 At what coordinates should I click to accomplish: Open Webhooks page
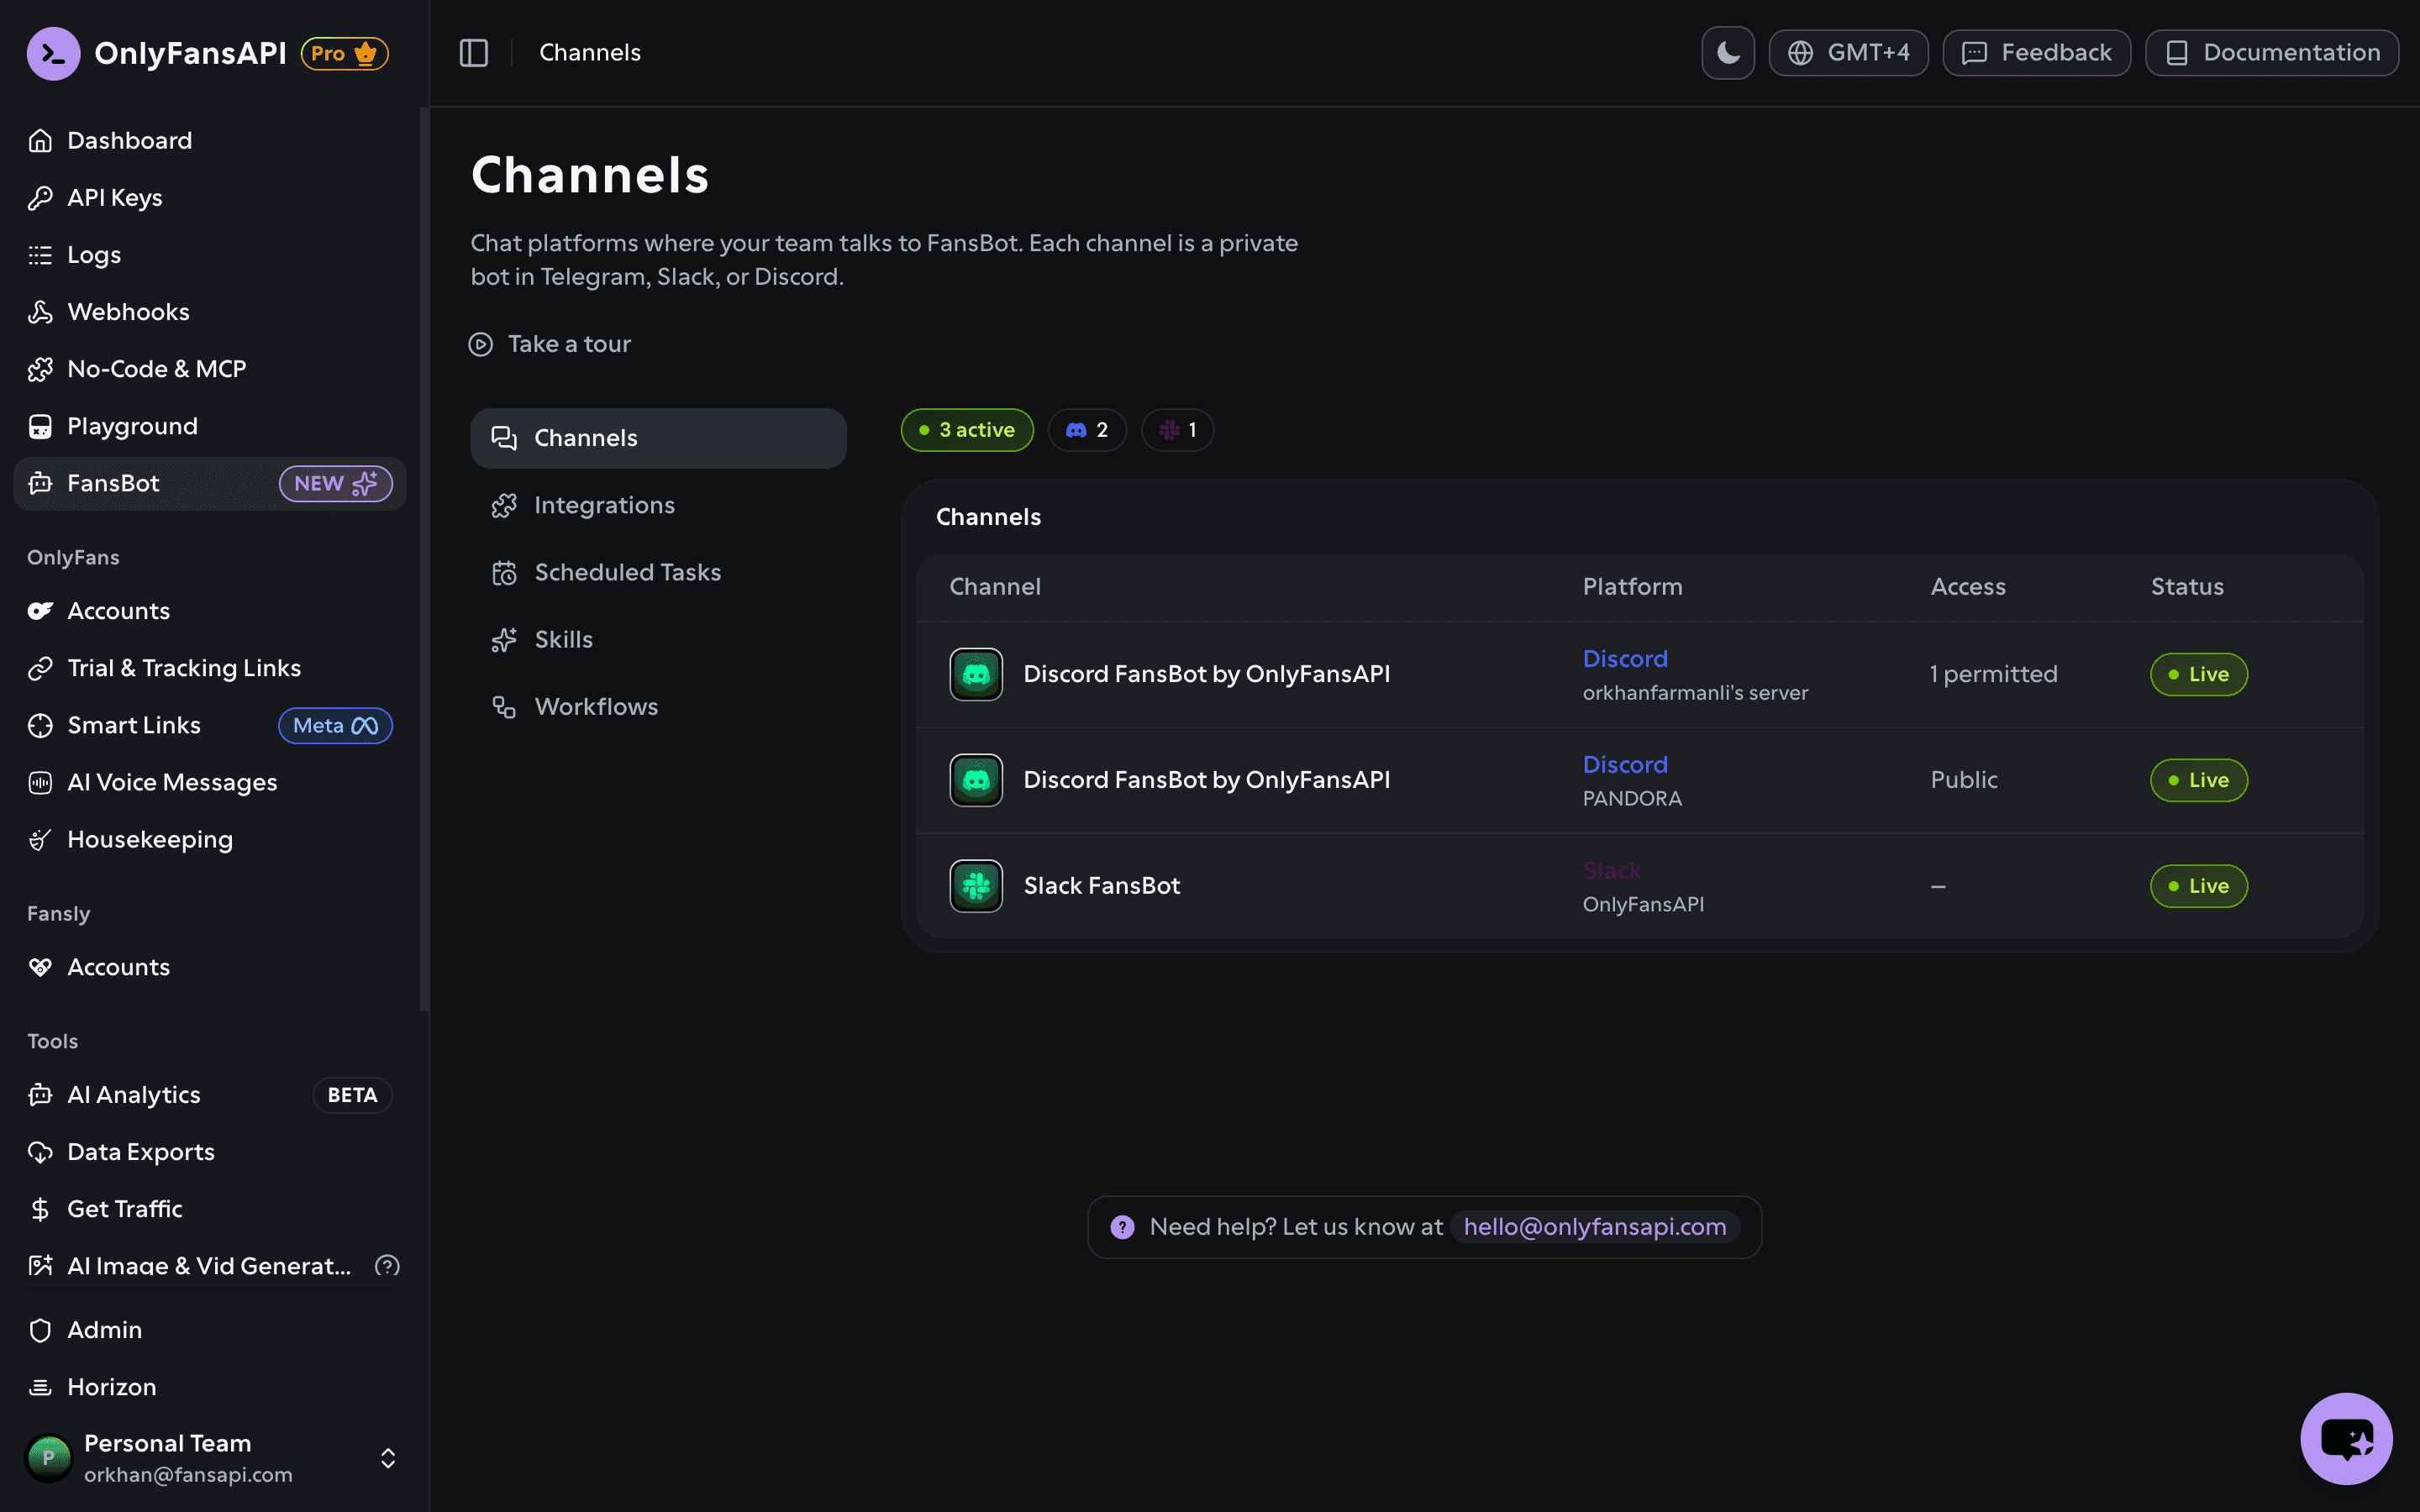click(210, 312)
